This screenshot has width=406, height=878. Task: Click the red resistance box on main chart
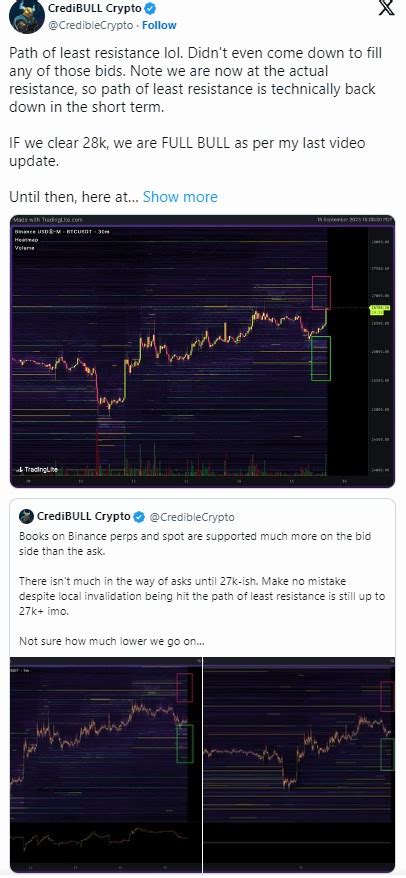click(x=321, y=293)
